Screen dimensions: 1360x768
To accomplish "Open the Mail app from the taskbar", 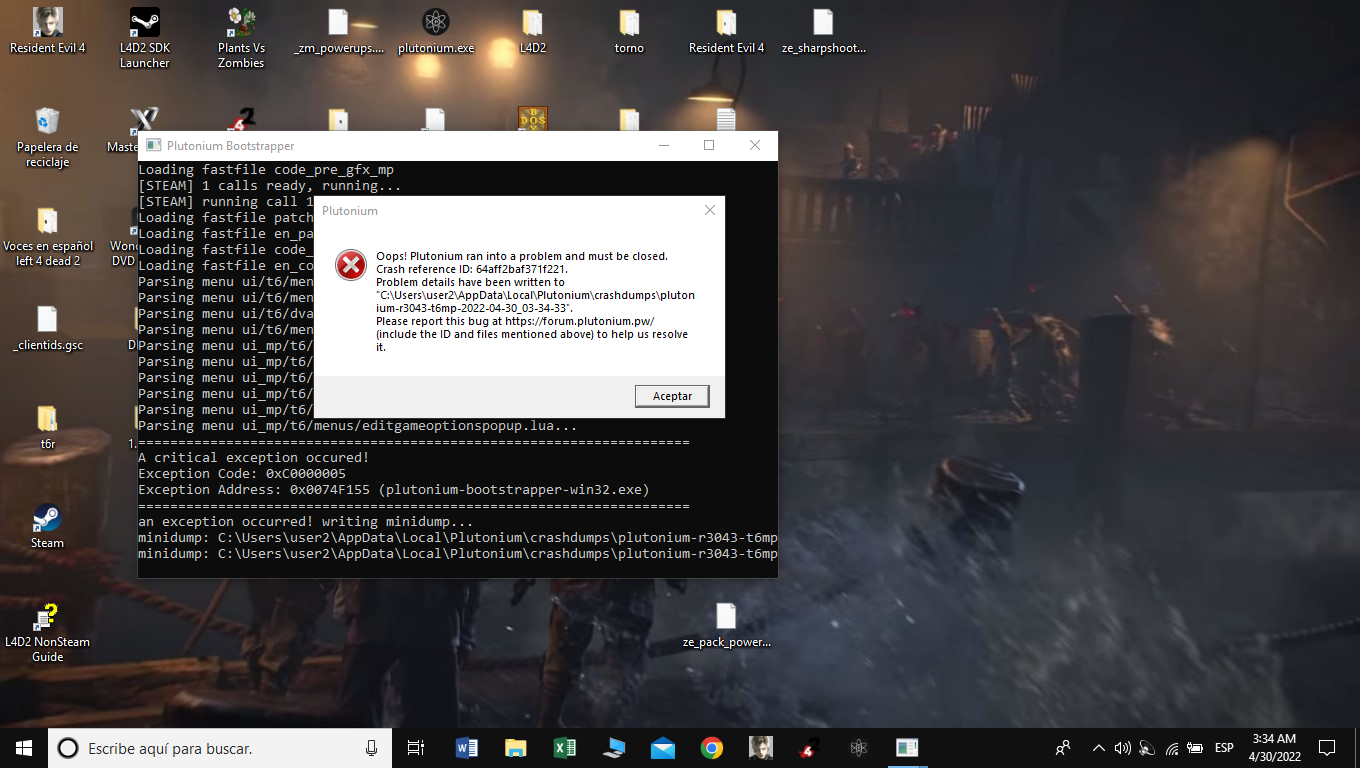I will [662, 748].
